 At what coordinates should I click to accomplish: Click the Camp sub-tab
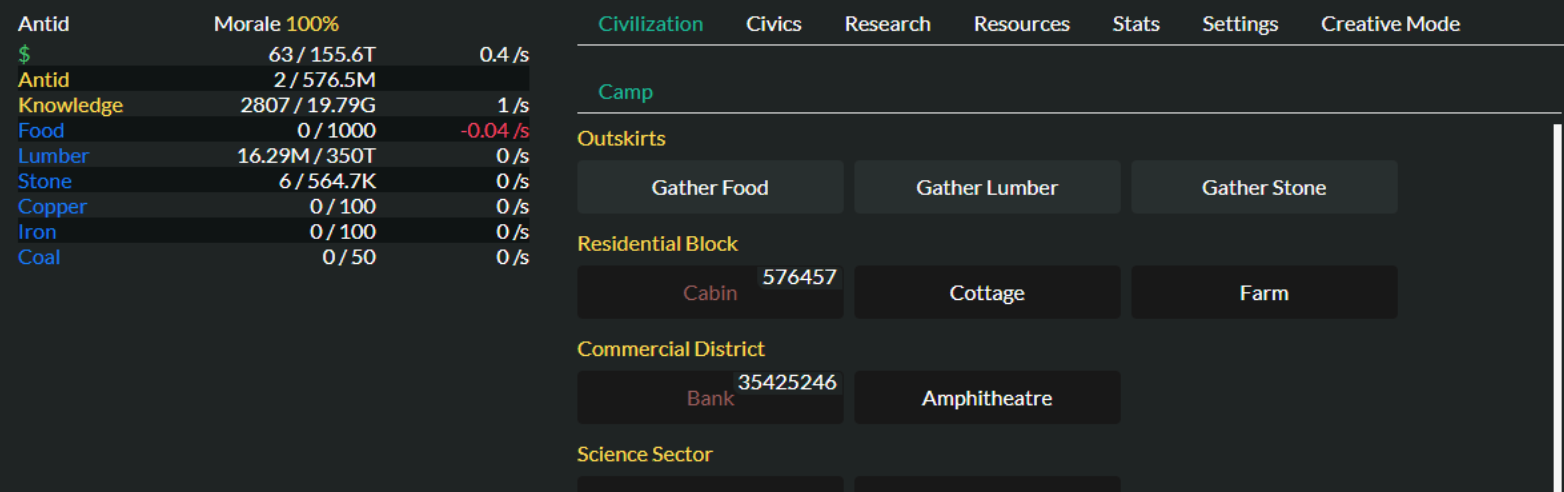pos(625,92)
